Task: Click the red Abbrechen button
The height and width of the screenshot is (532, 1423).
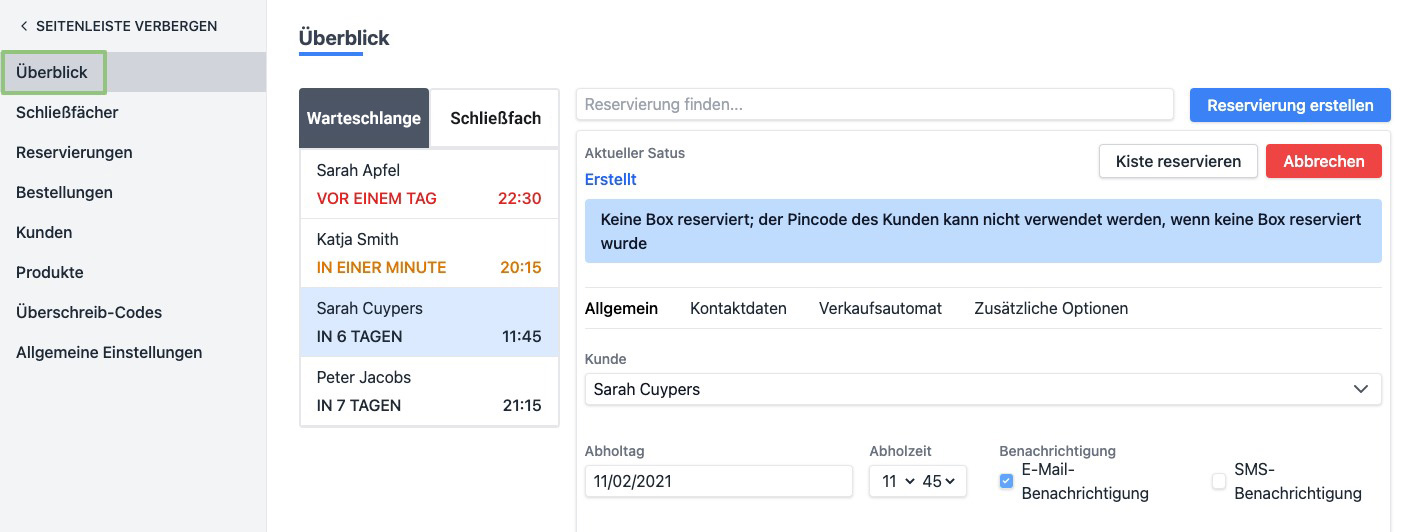Action: pyautogui.click(x=1323, y=161)
